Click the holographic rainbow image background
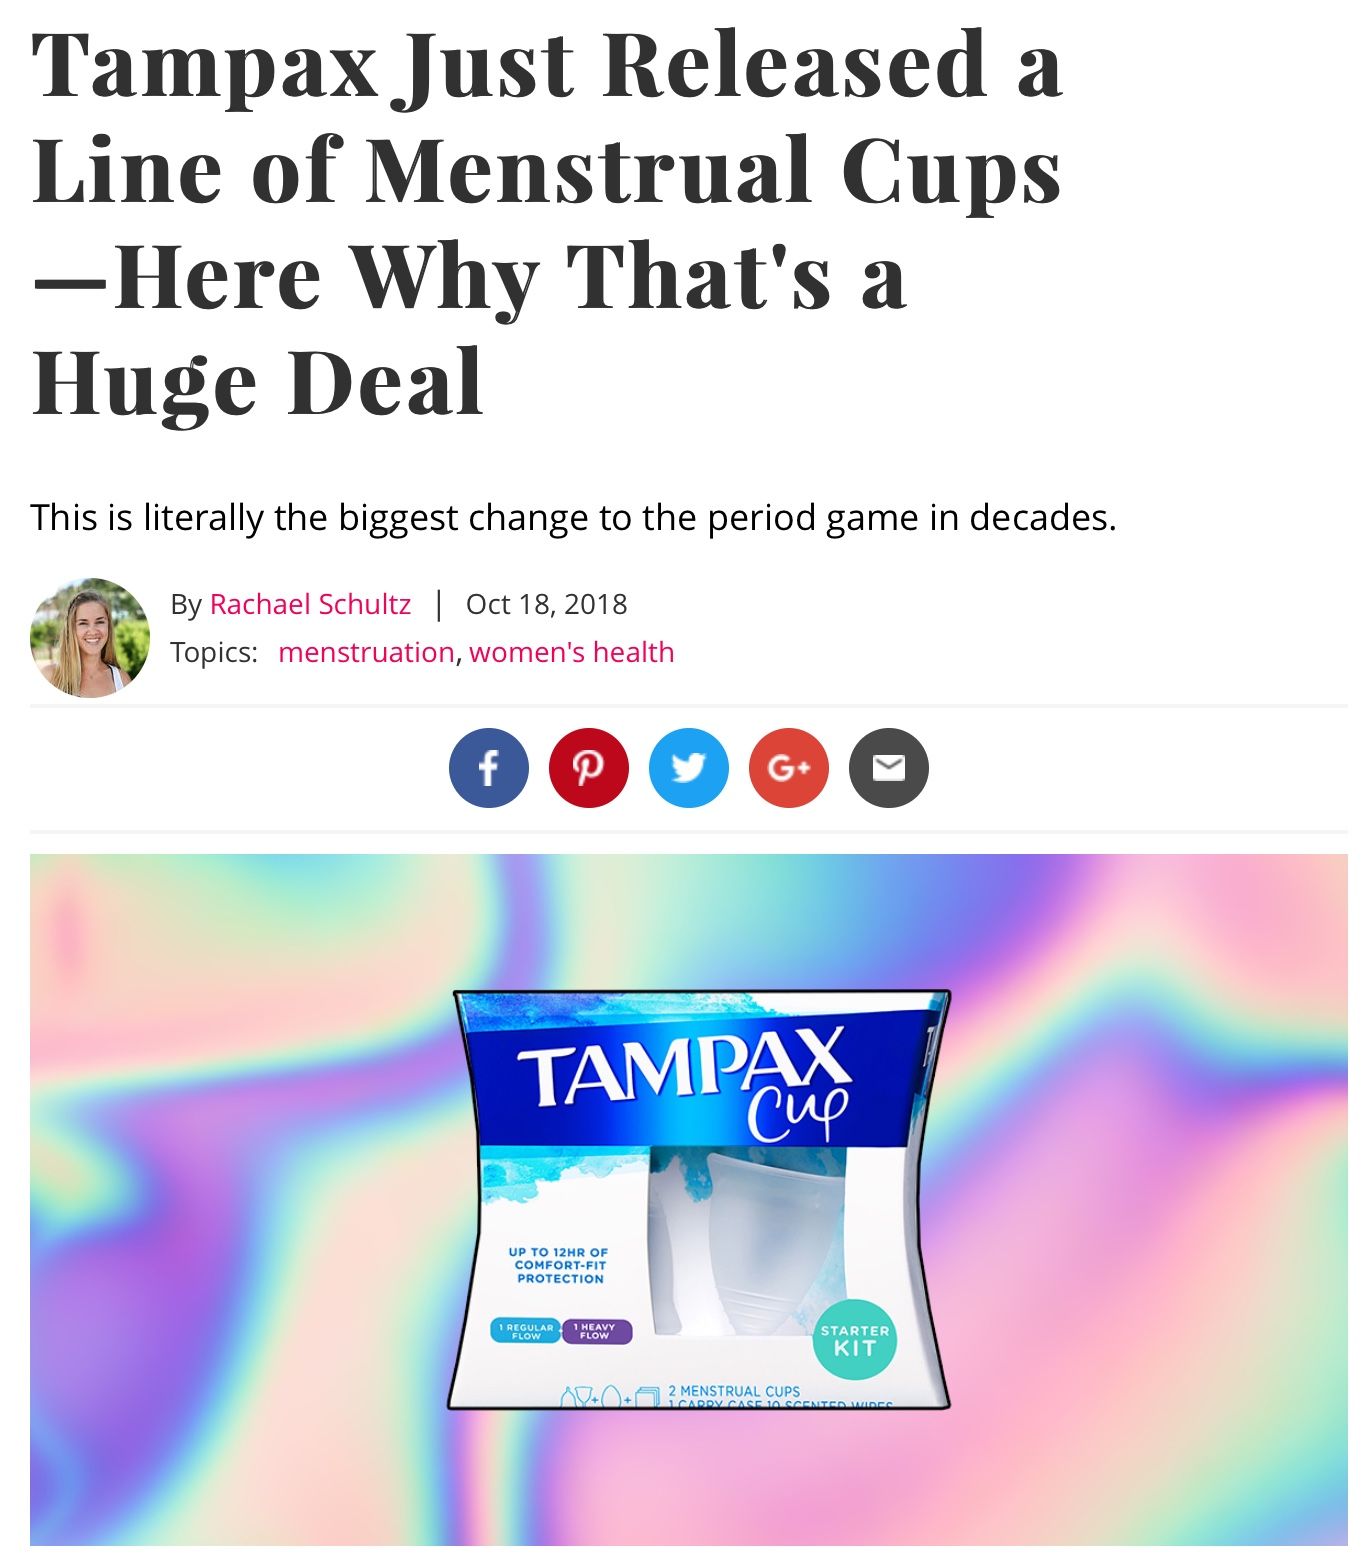 [1150, 1200]
